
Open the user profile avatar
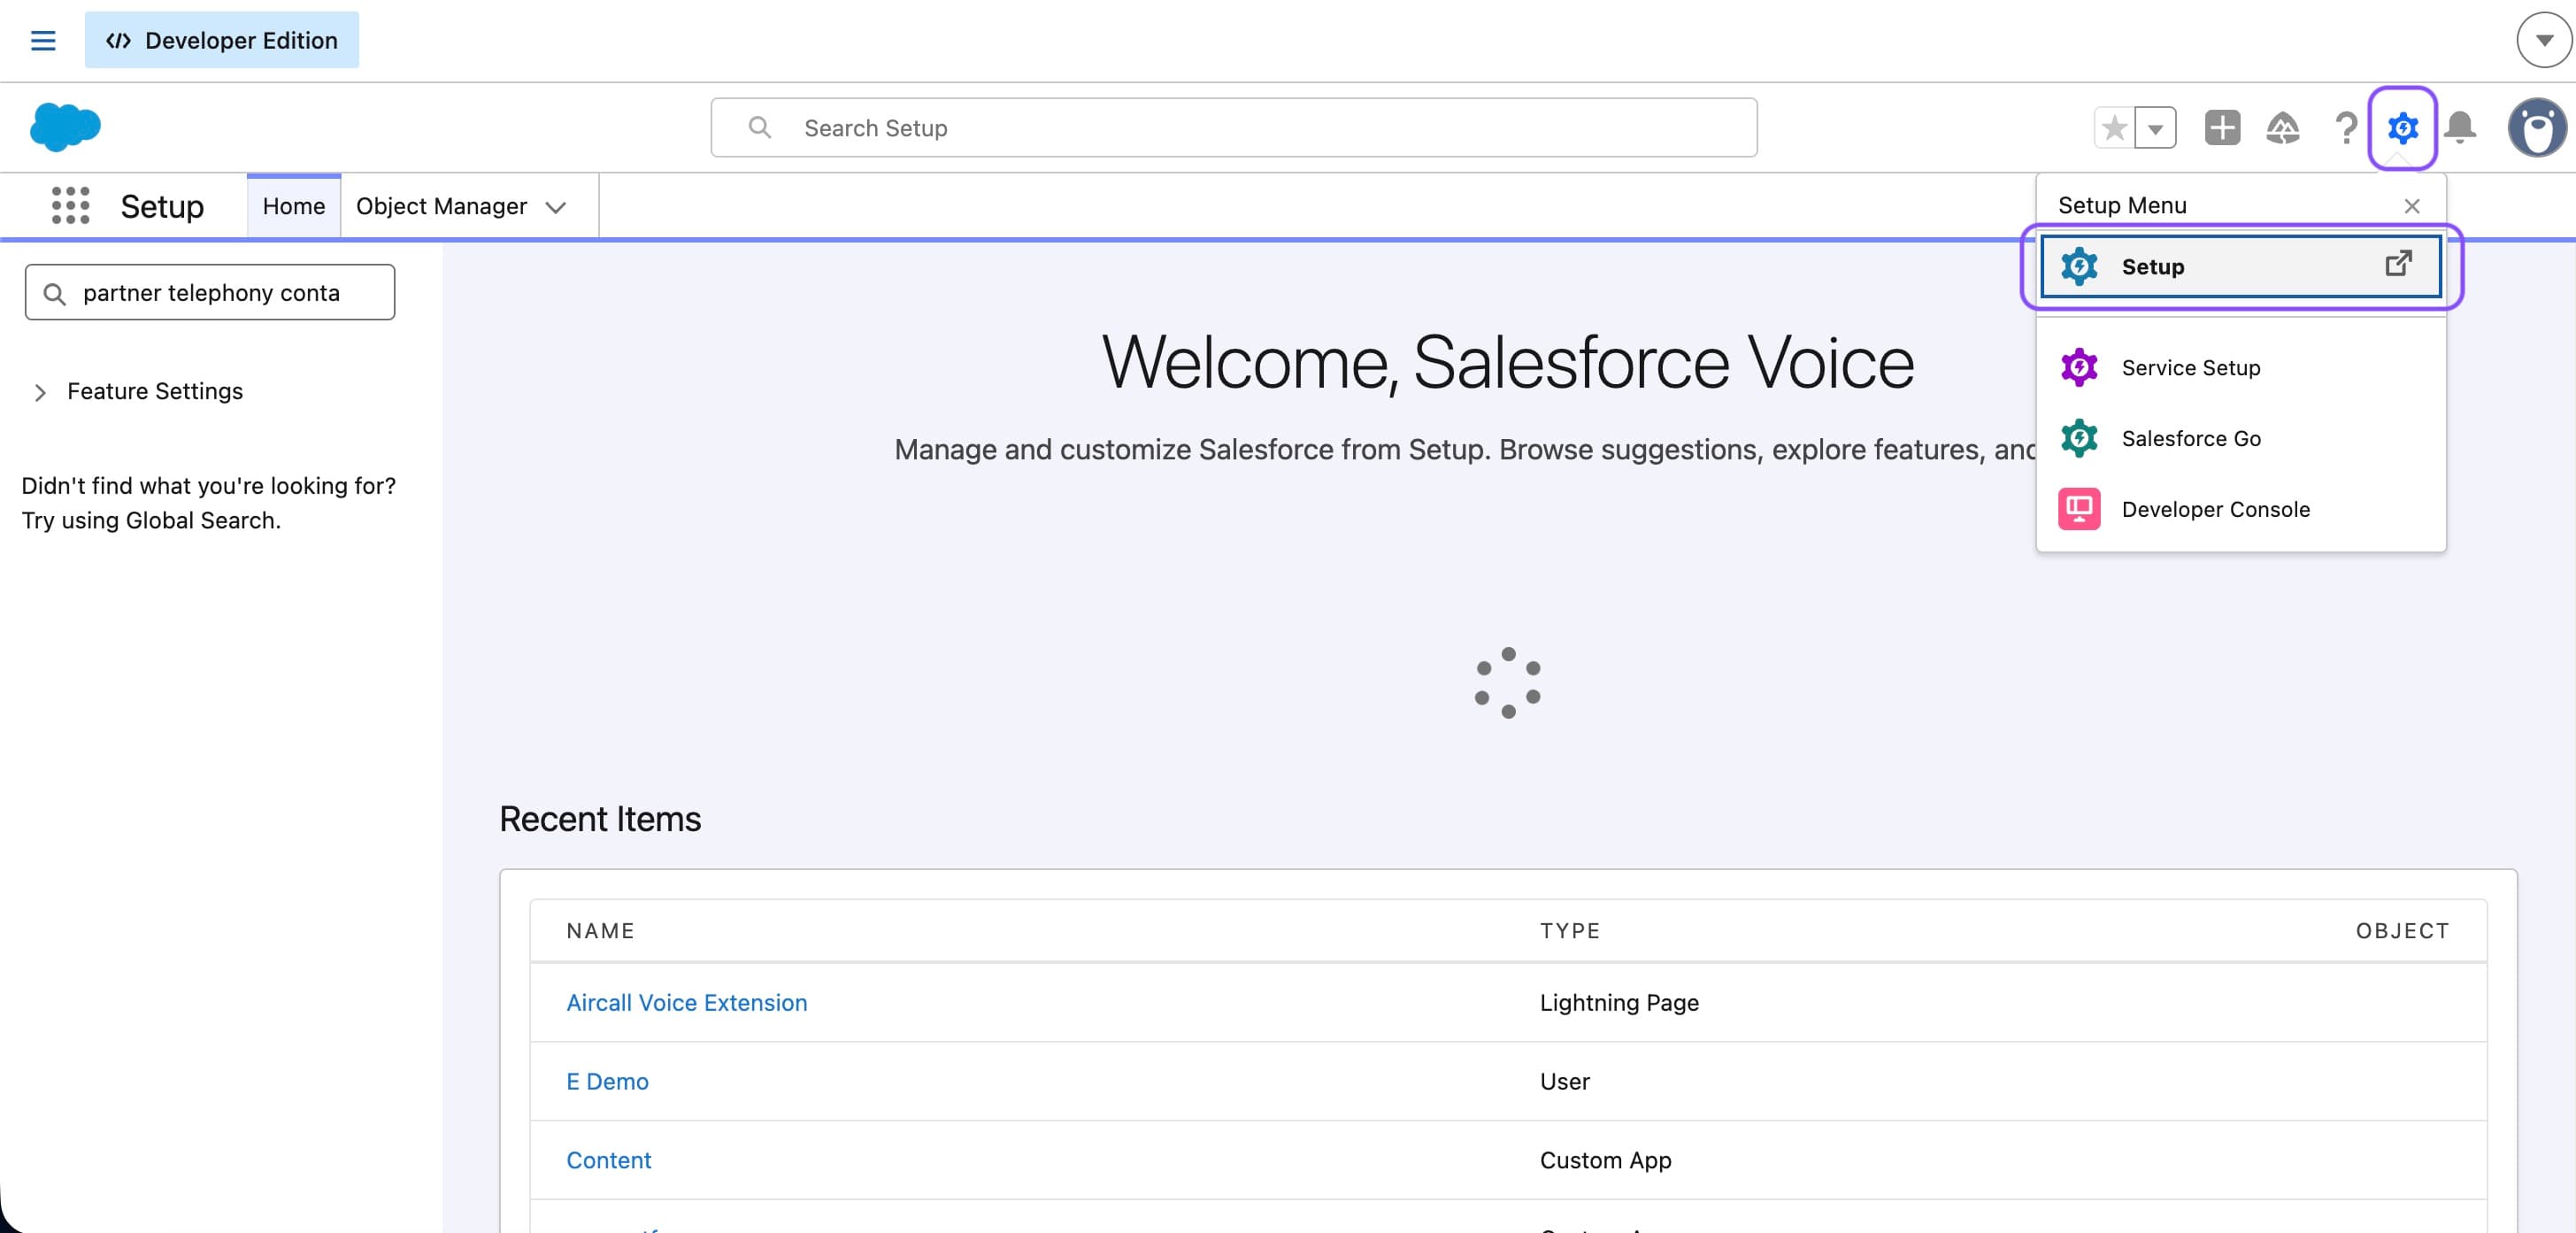click(x=2536, y=128)
